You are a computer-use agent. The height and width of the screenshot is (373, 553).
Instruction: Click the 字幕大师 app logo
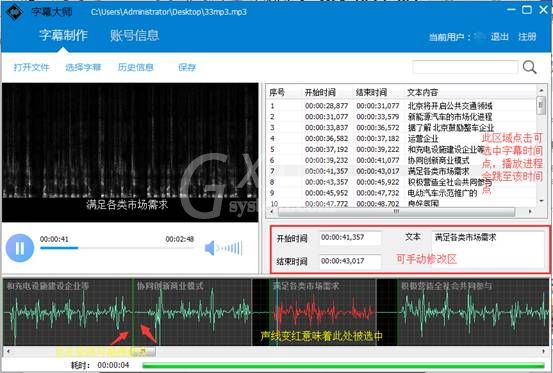pyautogui.click(x=14, y=12)
